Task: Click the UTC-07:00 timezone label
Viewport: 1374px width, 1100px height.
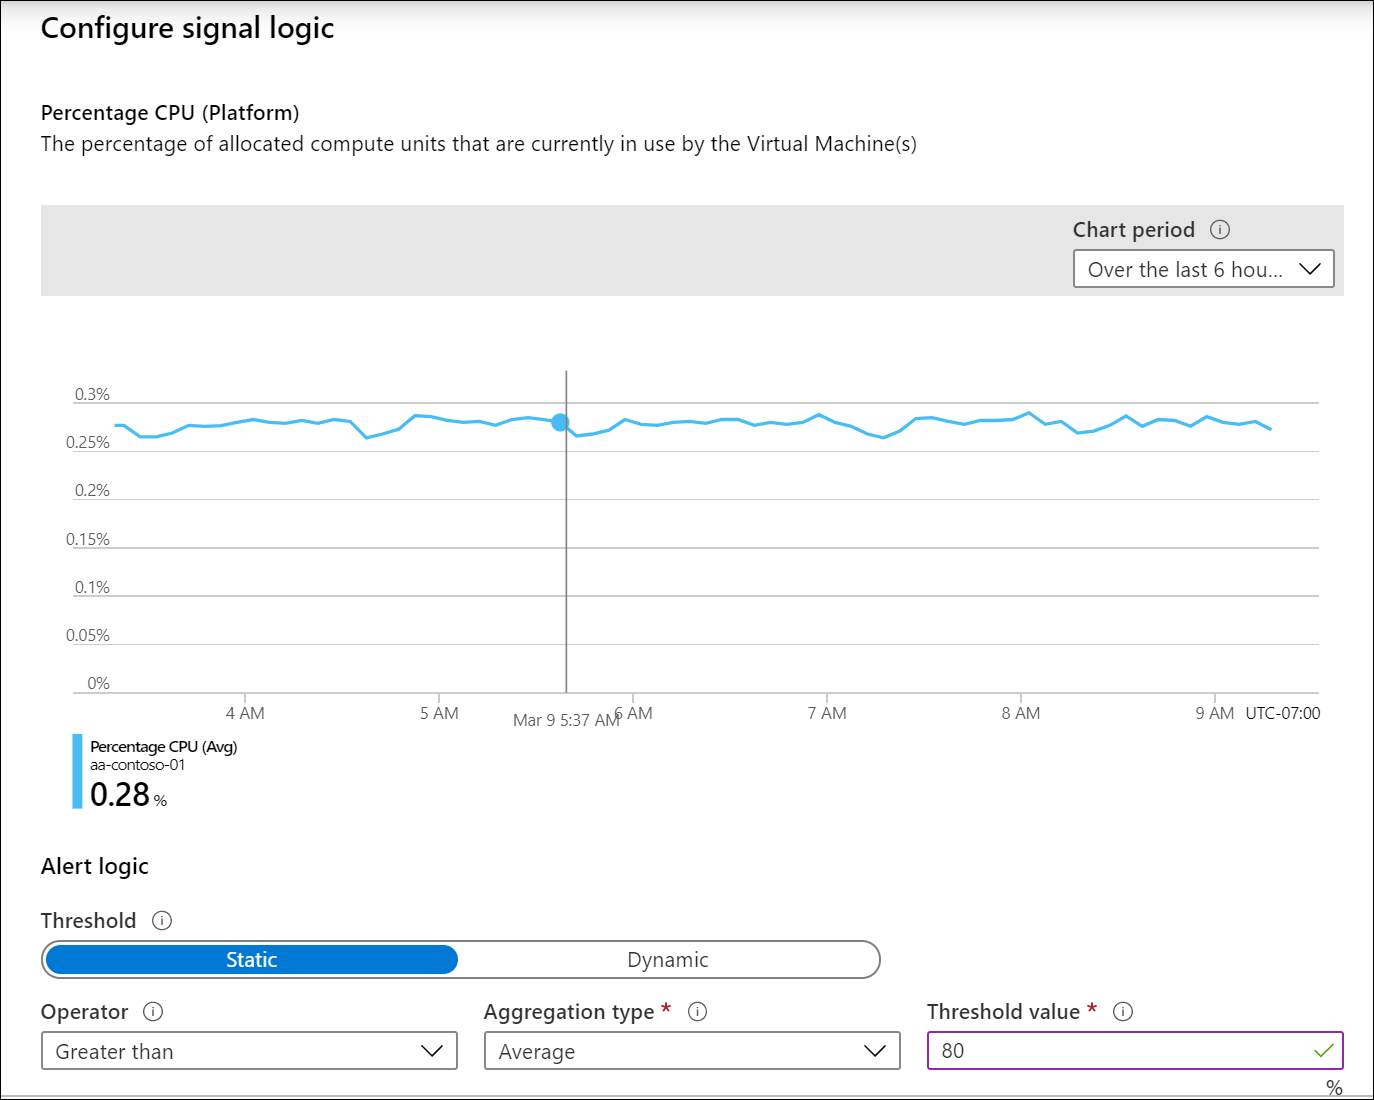Action: point(1282,713)
